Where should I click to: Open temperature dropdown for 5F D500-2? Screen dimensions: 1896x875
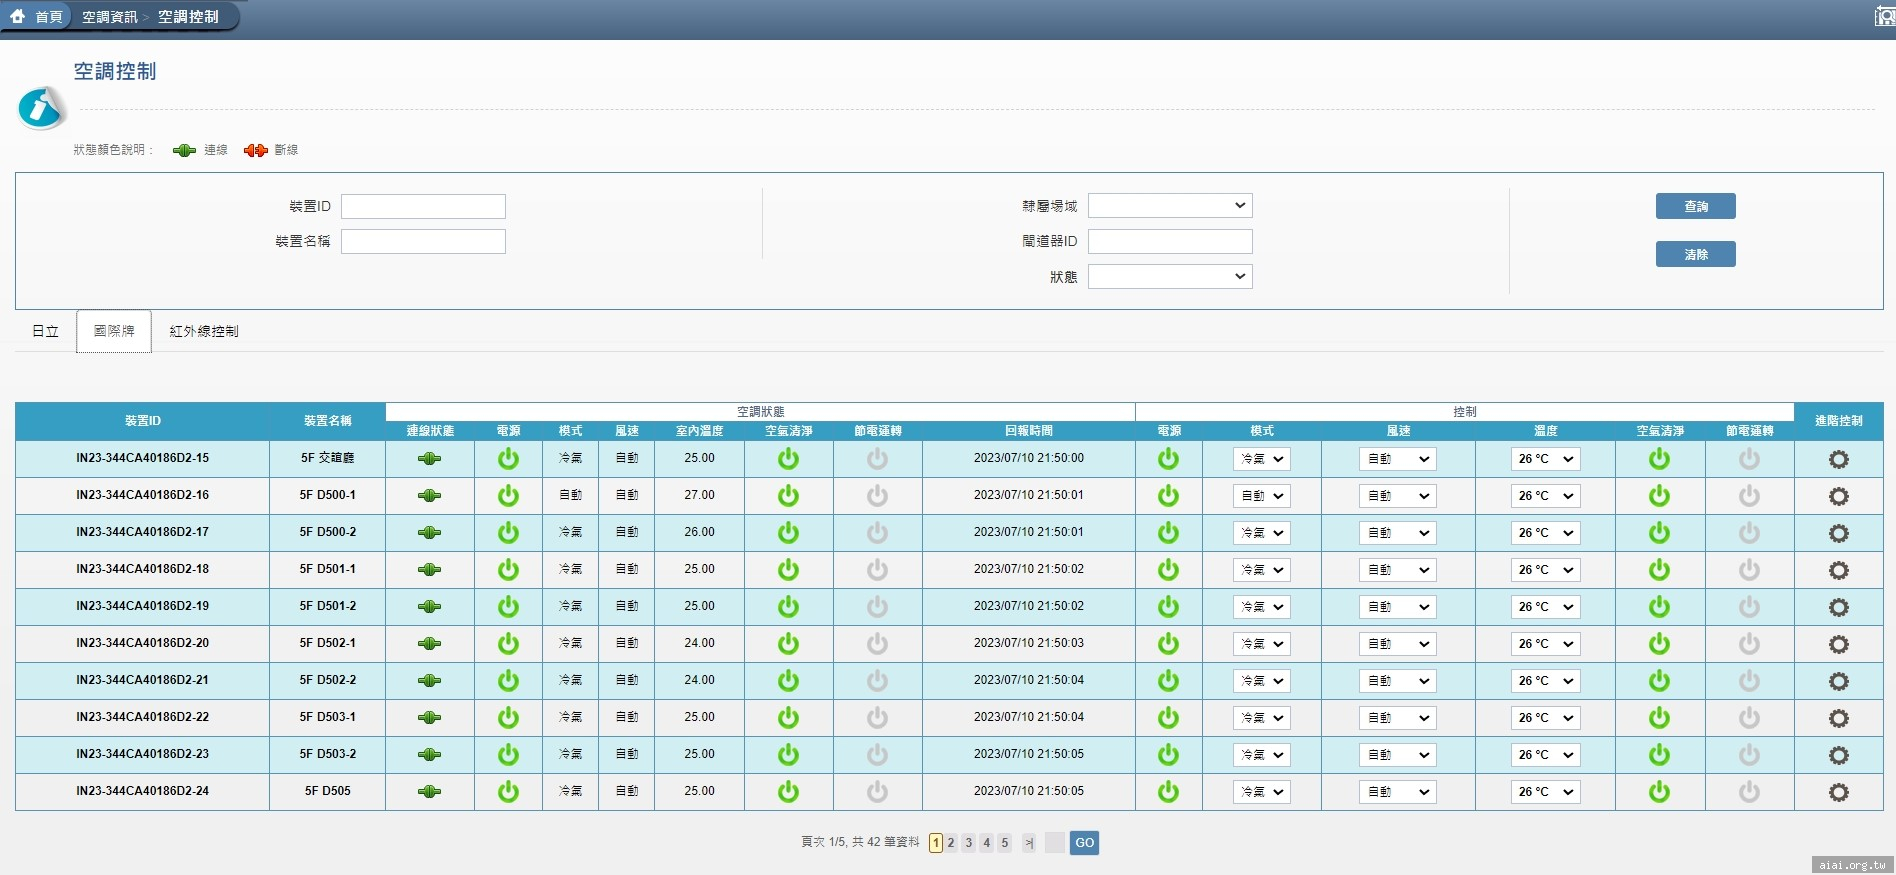click(1545, 533)
